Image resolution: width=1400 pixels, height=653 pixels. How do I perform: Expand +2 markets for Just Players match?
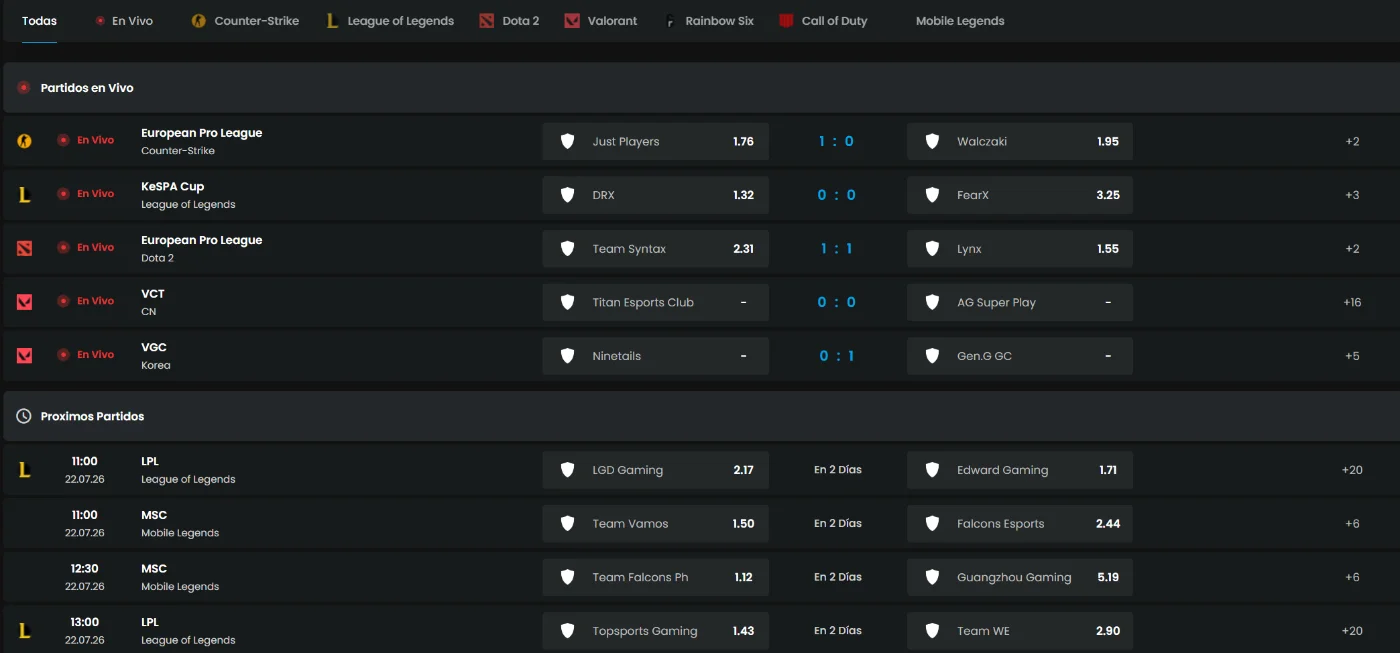point(1352,142)
